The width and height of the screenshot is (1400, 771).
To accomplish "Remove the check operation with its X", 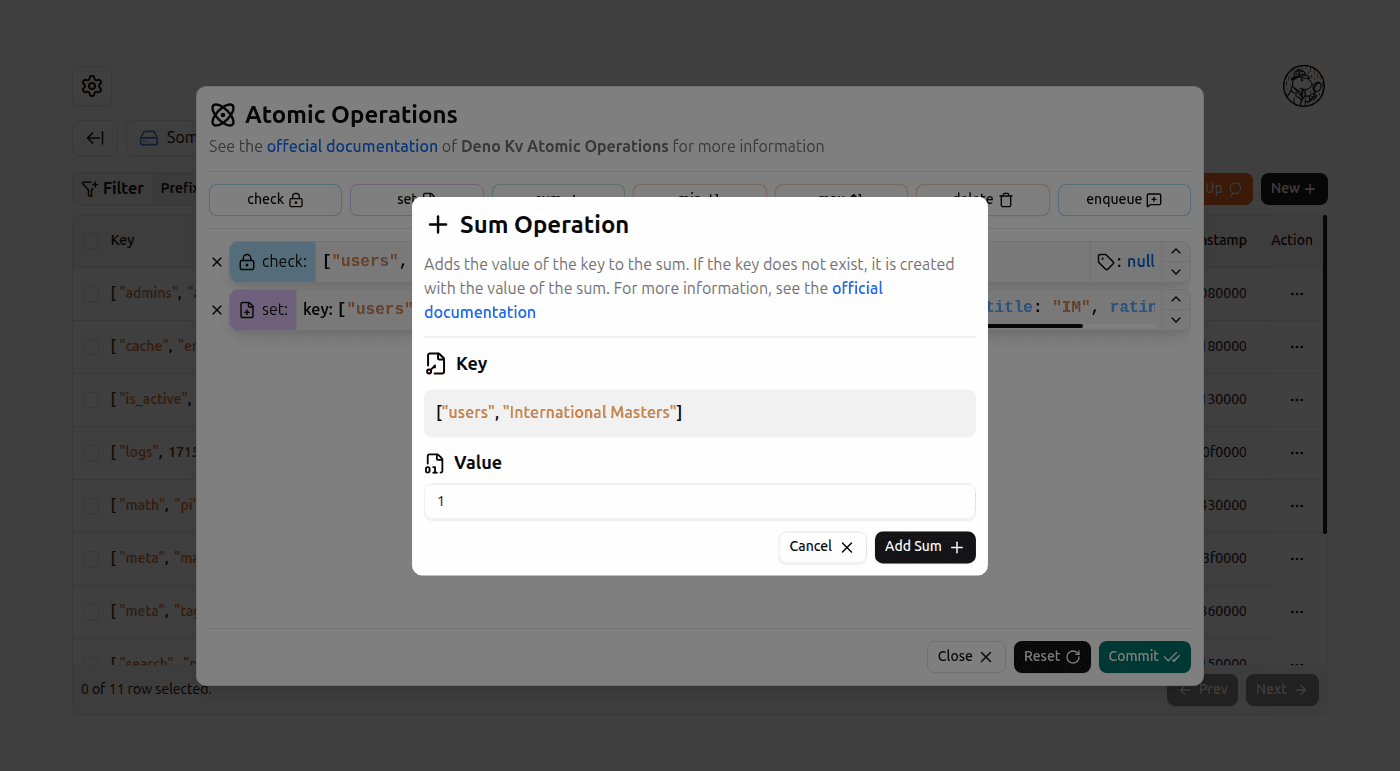I will tap(217, 261).
